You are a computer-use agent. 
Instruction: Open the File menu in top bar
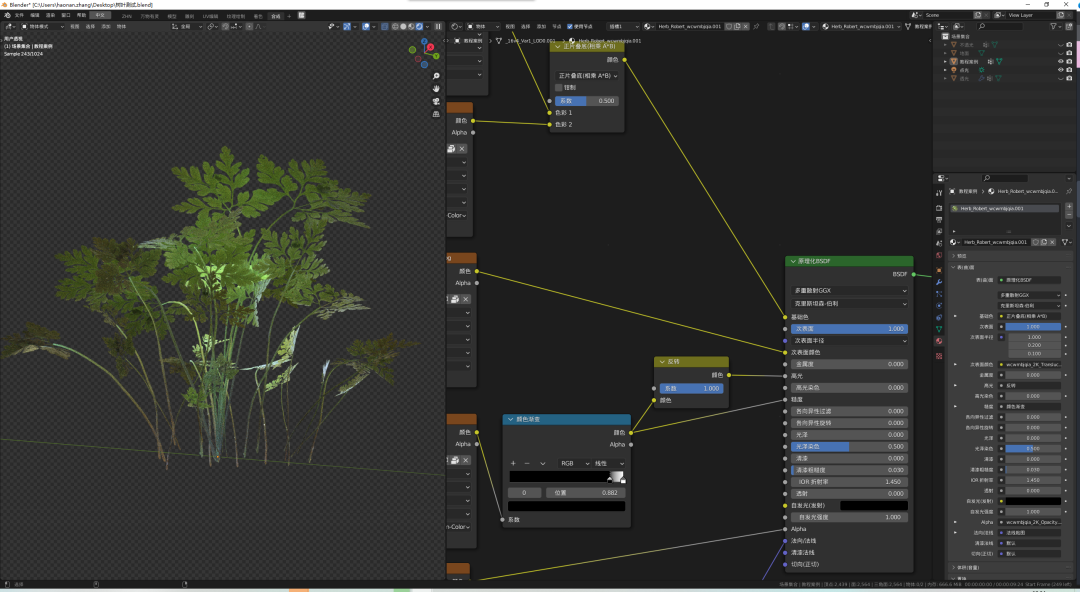(x=19, y=15)
